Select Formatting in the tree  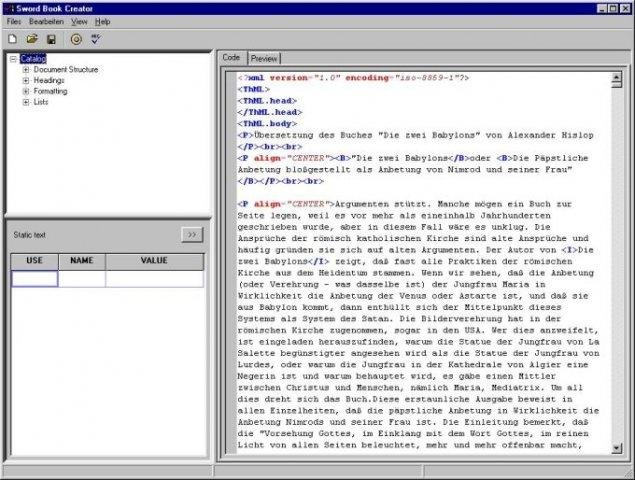pyautogui.click(x=50, y=91)
